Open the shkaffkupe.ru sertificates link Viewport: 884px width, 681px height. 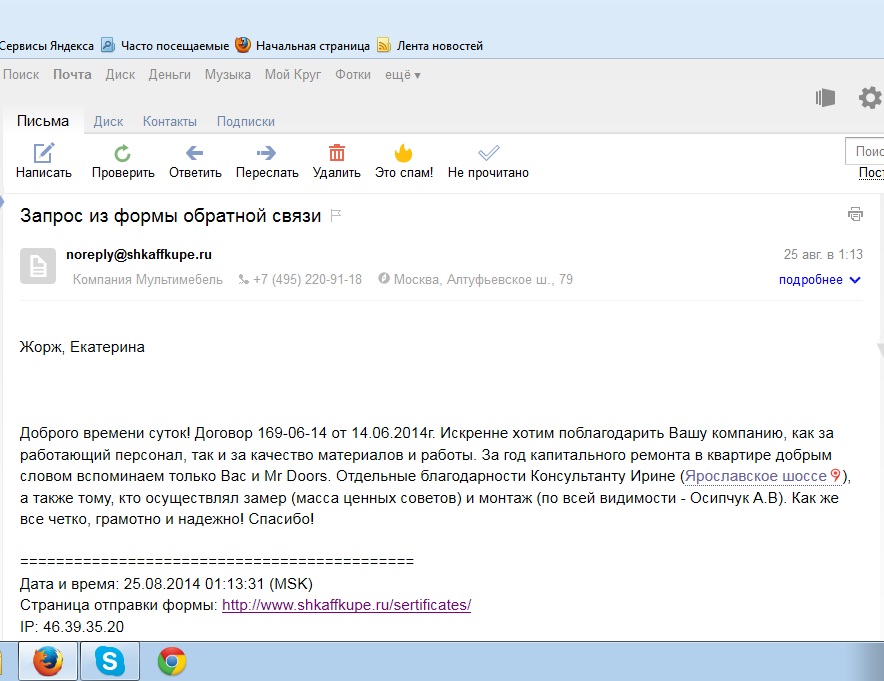[x=346, y=605]
